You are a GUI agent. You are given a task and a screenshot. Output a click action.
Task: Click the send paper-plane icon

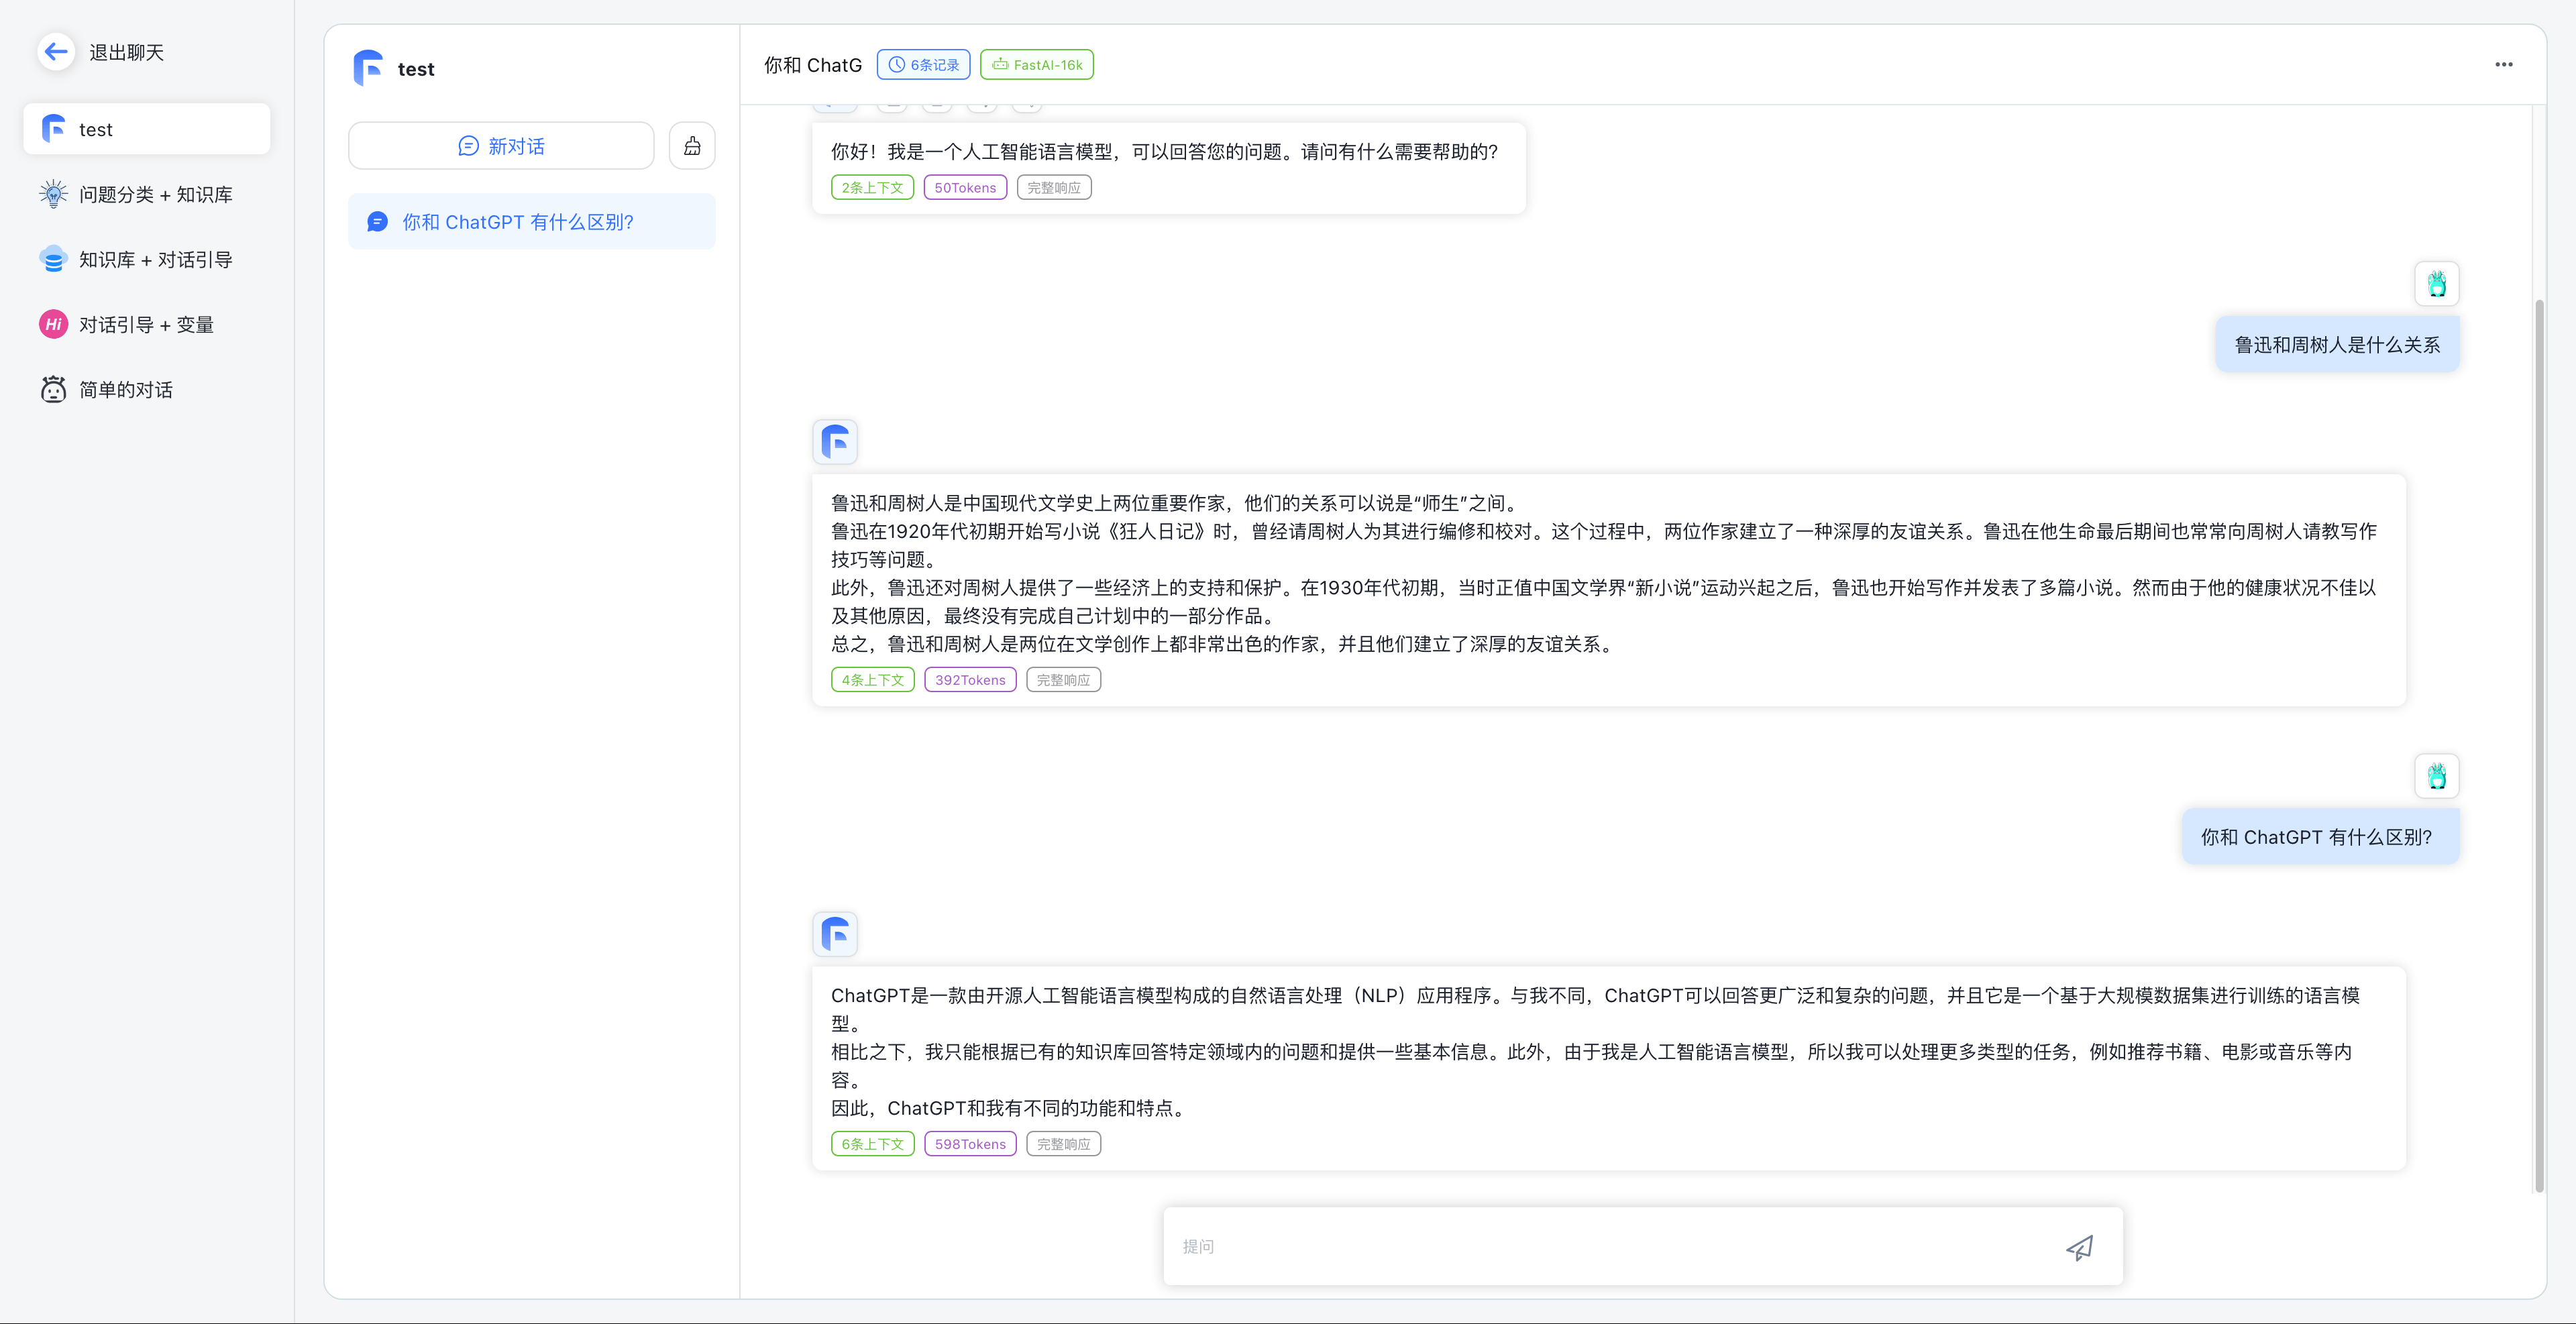point(2079,1247)
